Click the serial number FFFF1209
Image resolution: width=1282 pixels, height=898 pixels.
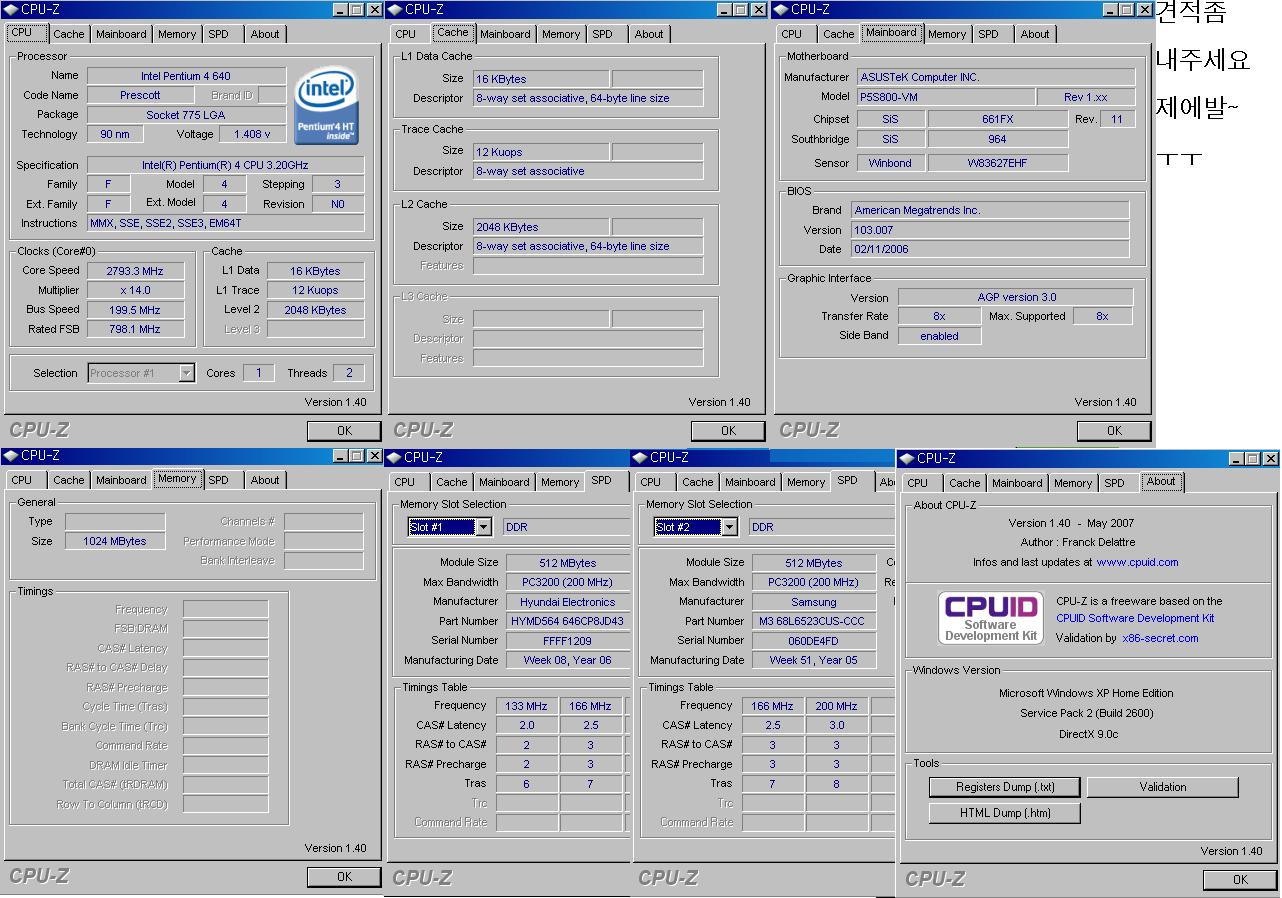567,641
